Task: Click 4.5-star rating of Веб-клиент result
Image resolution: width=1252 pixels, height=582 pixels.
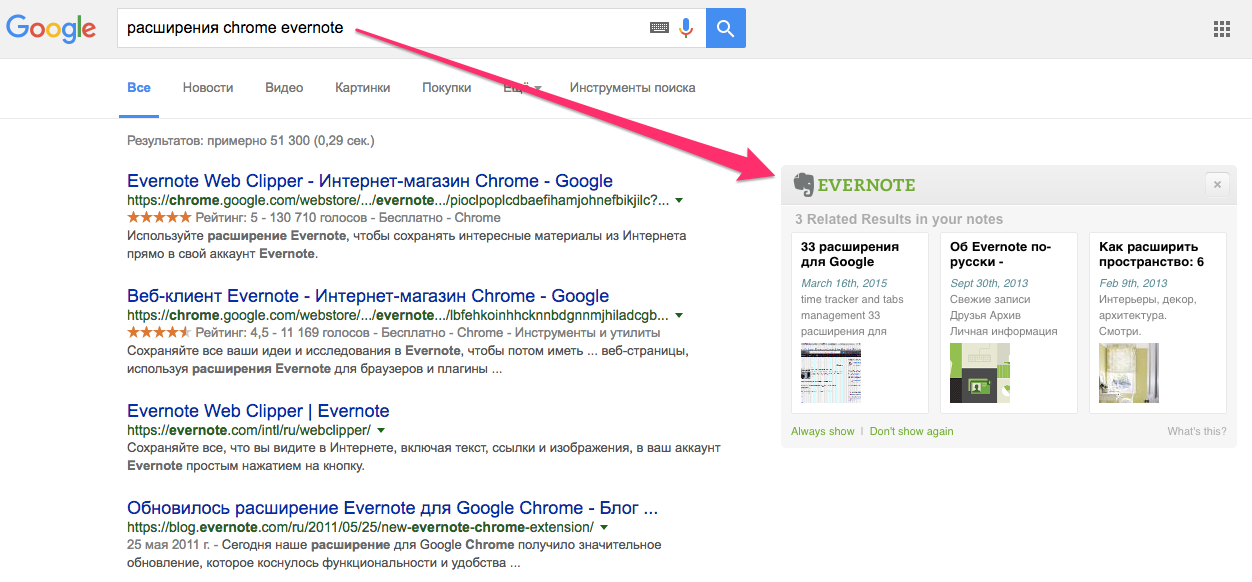Action: click(x=159, y=332)
